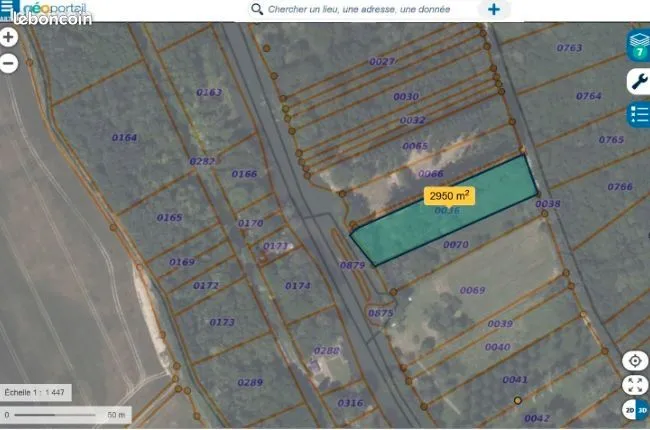The image size is (650, 430).
Task: Click the 2950 m² area label
Action: (449, 196)
